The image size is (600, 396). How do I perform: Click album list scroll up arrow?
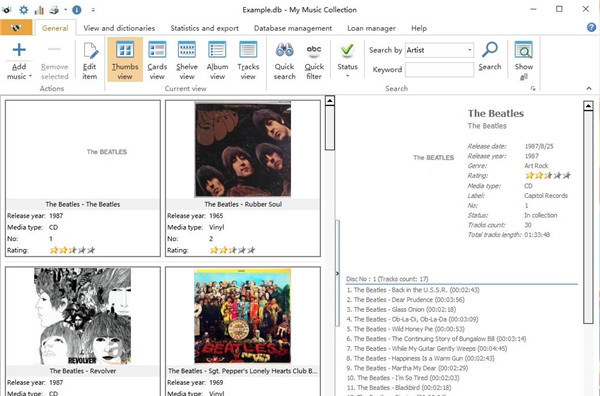pos(329,101)
